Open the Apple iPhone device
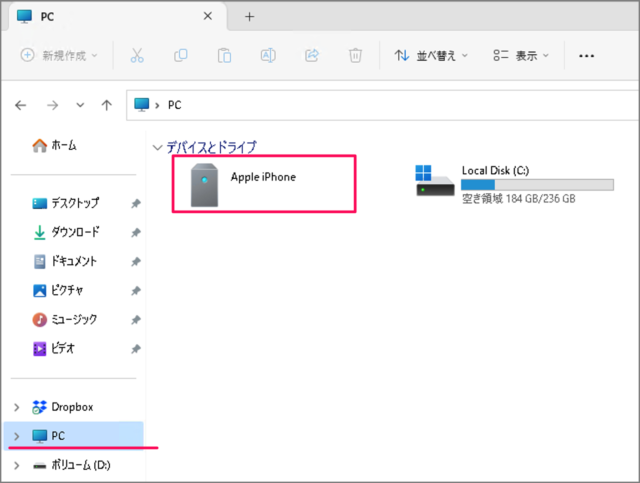640x483 pixels. [x=263, y=184]
